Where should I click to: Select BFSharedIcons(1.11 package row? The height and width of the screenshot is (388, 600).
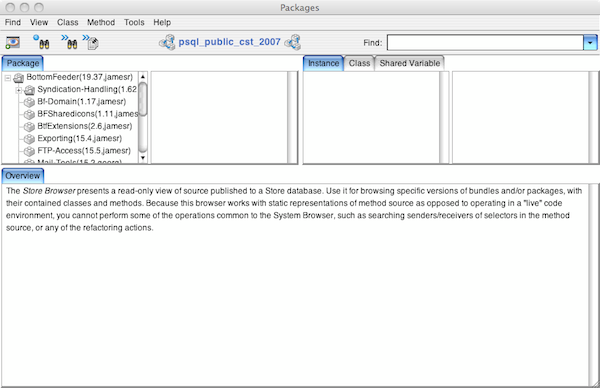coord(87,114)
